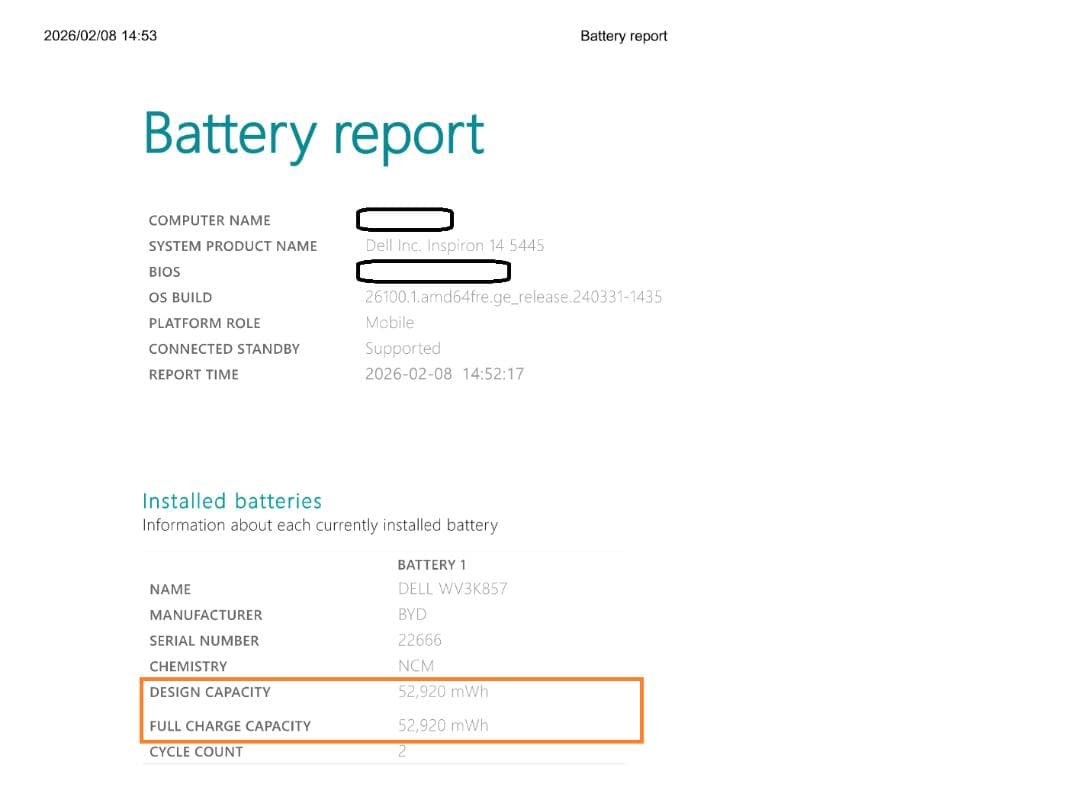Select the battery name DELL WV3K857
1080x800 pixels.
tap(452, 589)
